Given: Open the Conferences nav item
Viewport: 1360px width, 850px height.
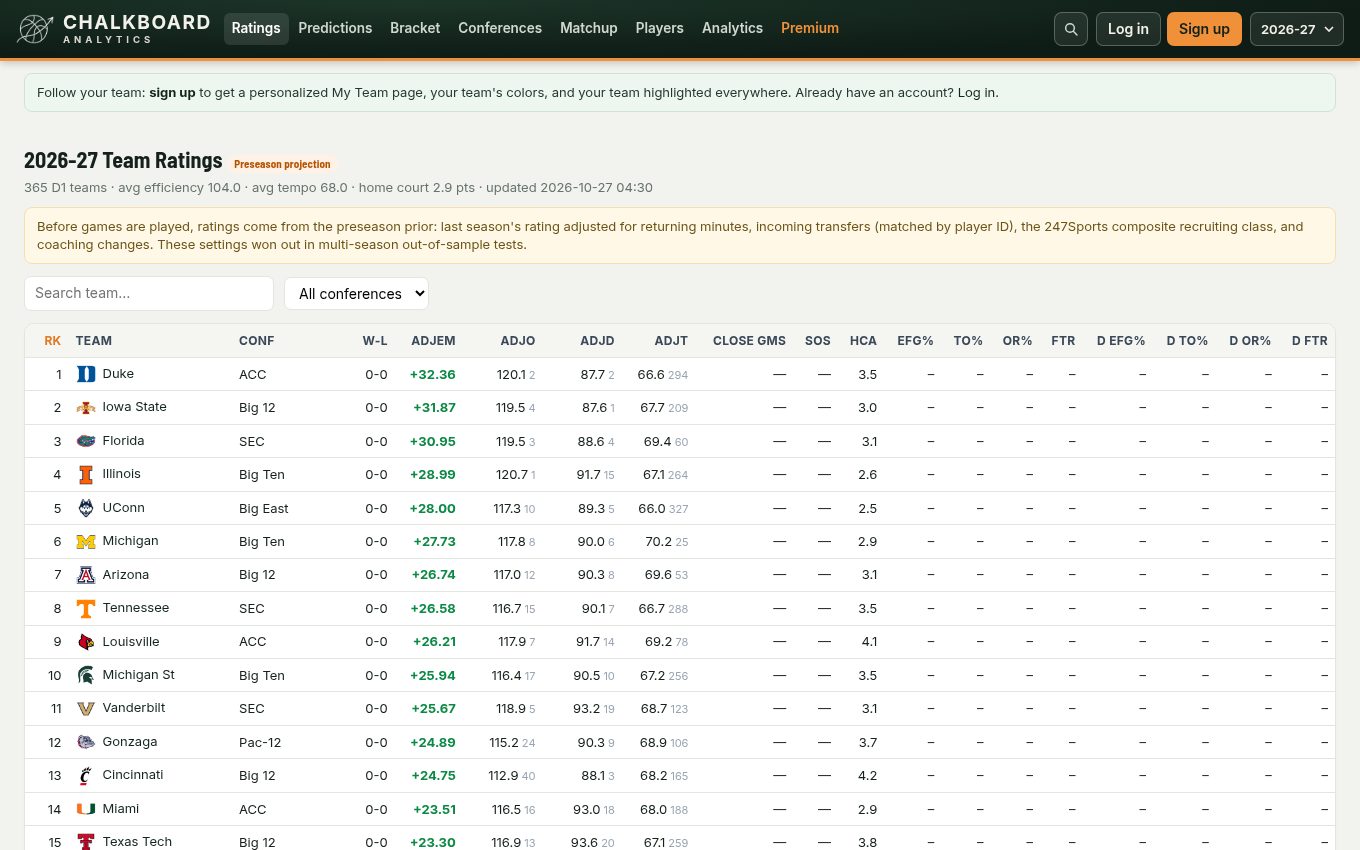Looking at the screenshot, I should point(500,28).
